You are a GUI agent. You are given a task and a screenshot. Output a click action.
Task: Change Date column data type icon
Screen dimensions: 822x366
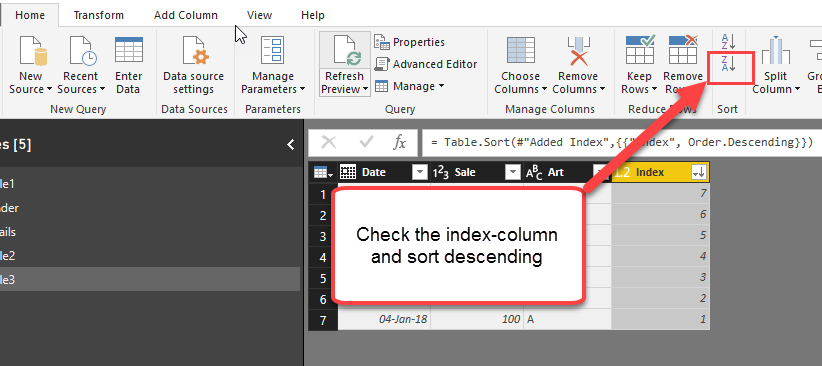tap(348, 172)
